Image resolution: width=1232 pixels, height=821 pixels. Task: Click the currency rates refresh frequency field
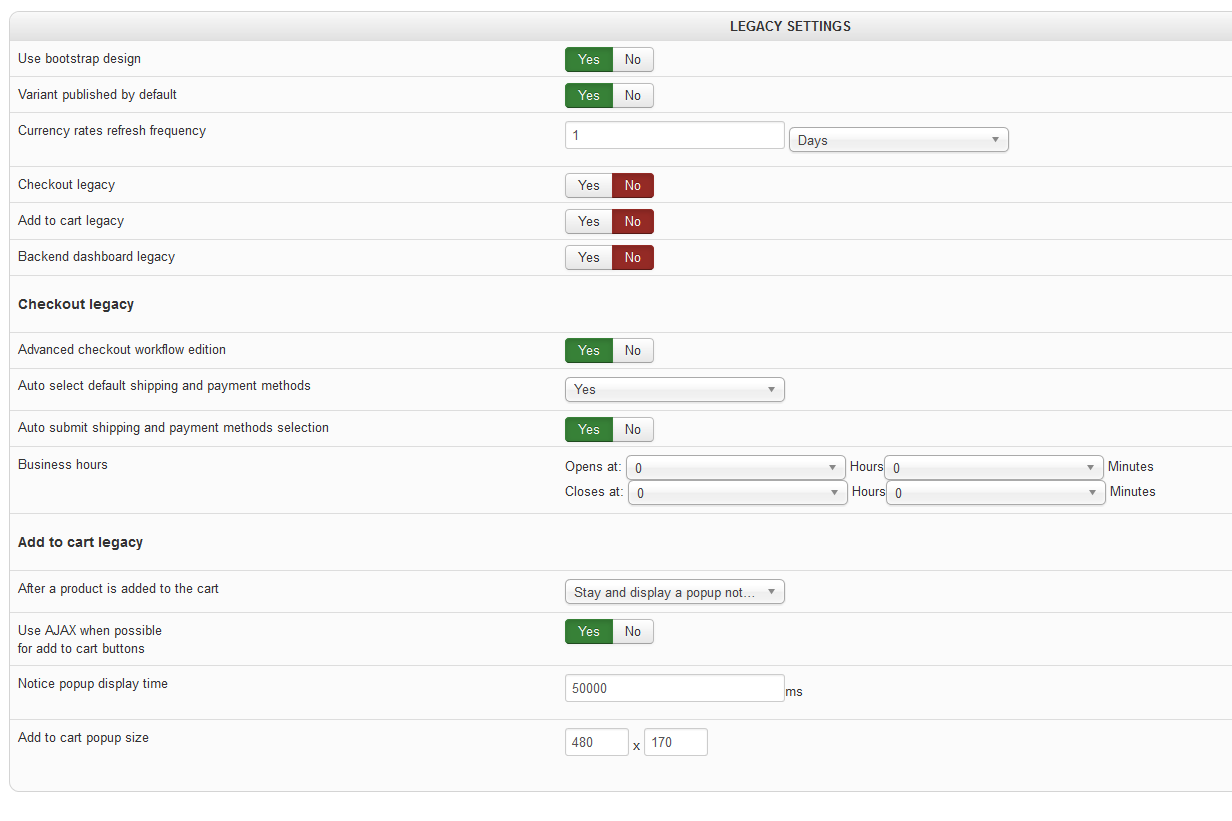pyautogui.click(x=674, y=135)
